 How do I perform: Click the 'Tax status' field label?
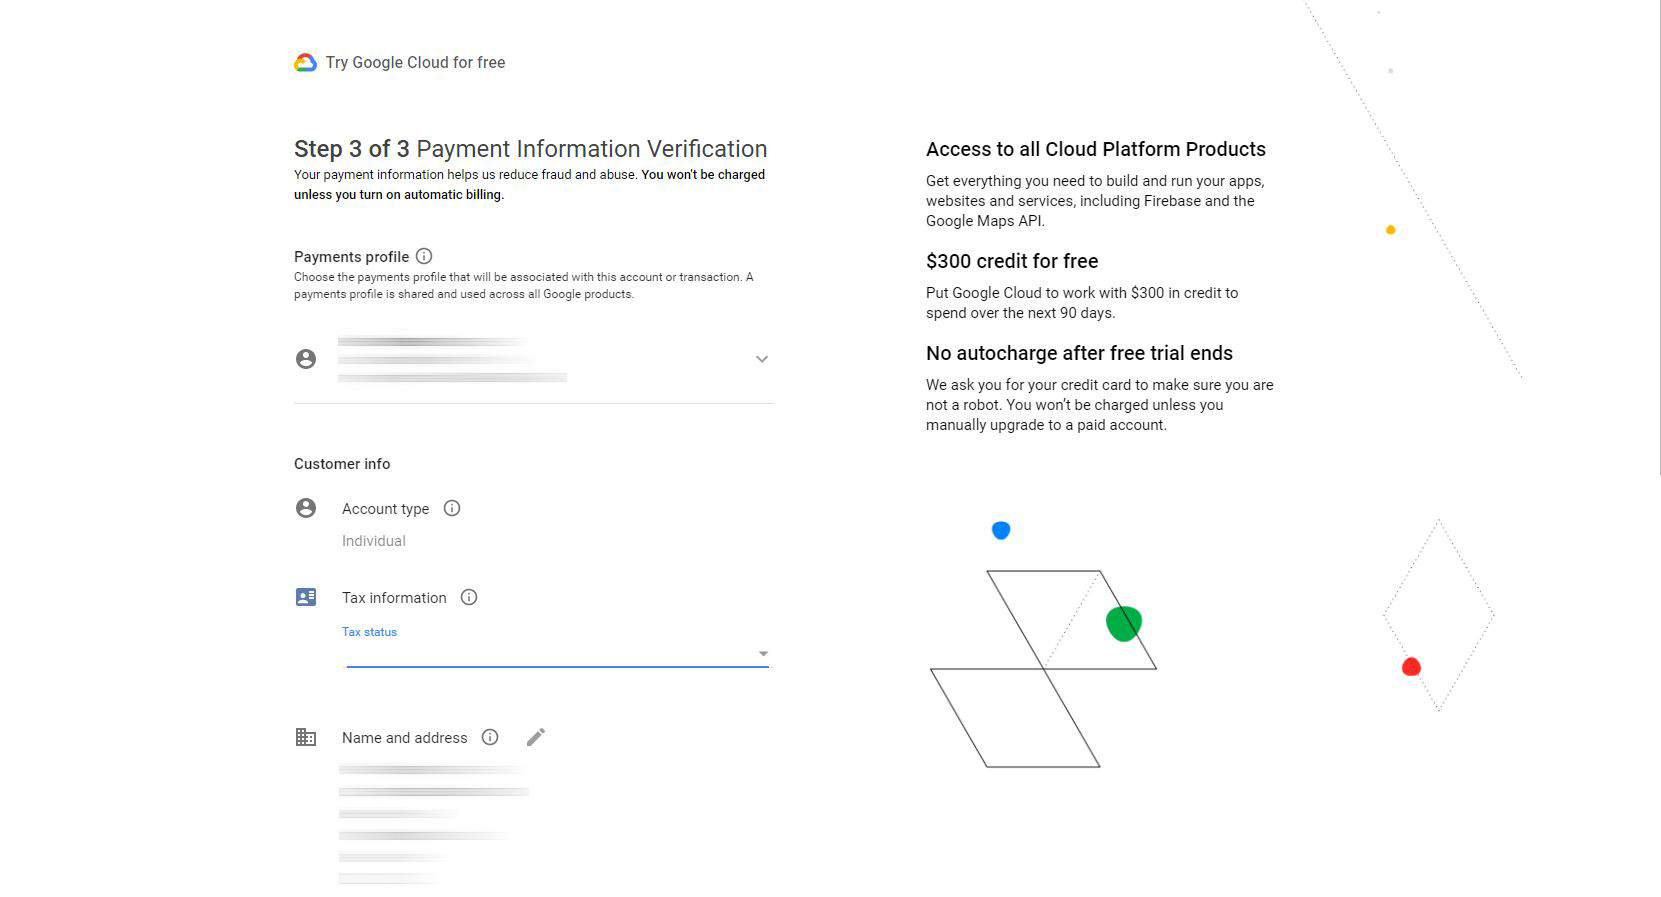[x=369, y=632]
